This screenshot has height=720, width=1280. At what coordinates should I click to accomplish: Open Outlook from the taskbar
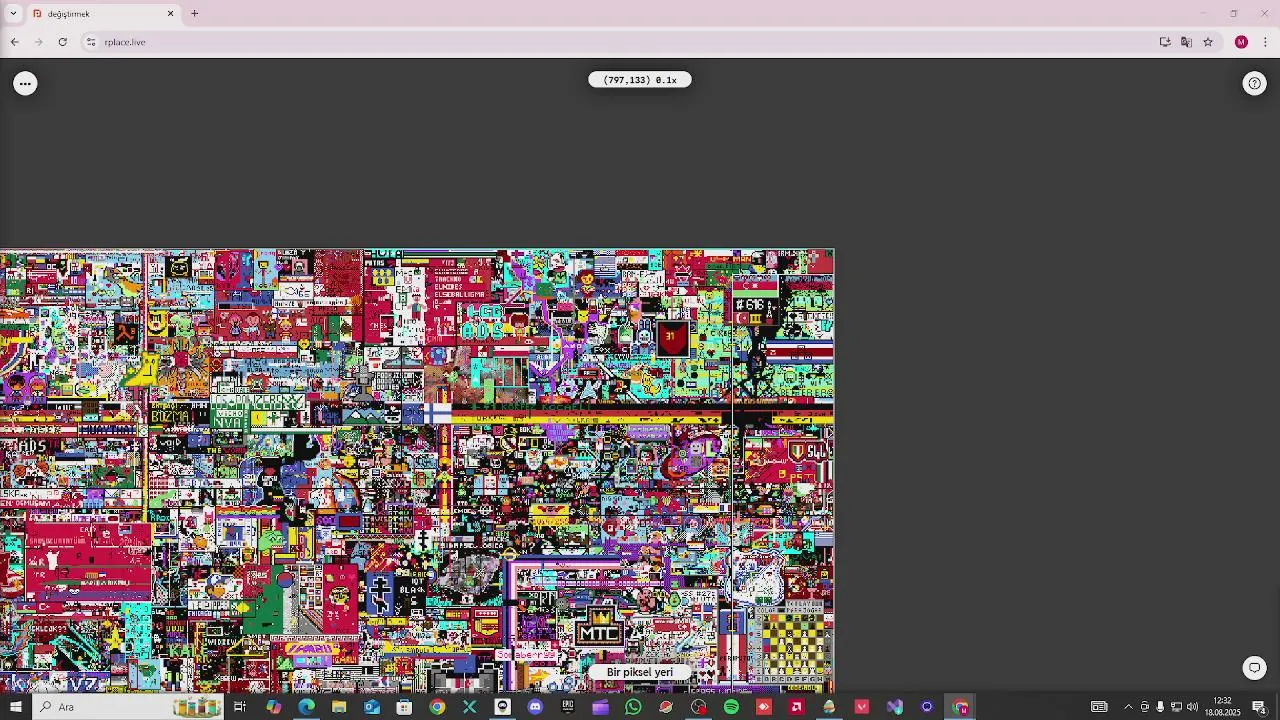pyautogui.click(x=372, y=707)
